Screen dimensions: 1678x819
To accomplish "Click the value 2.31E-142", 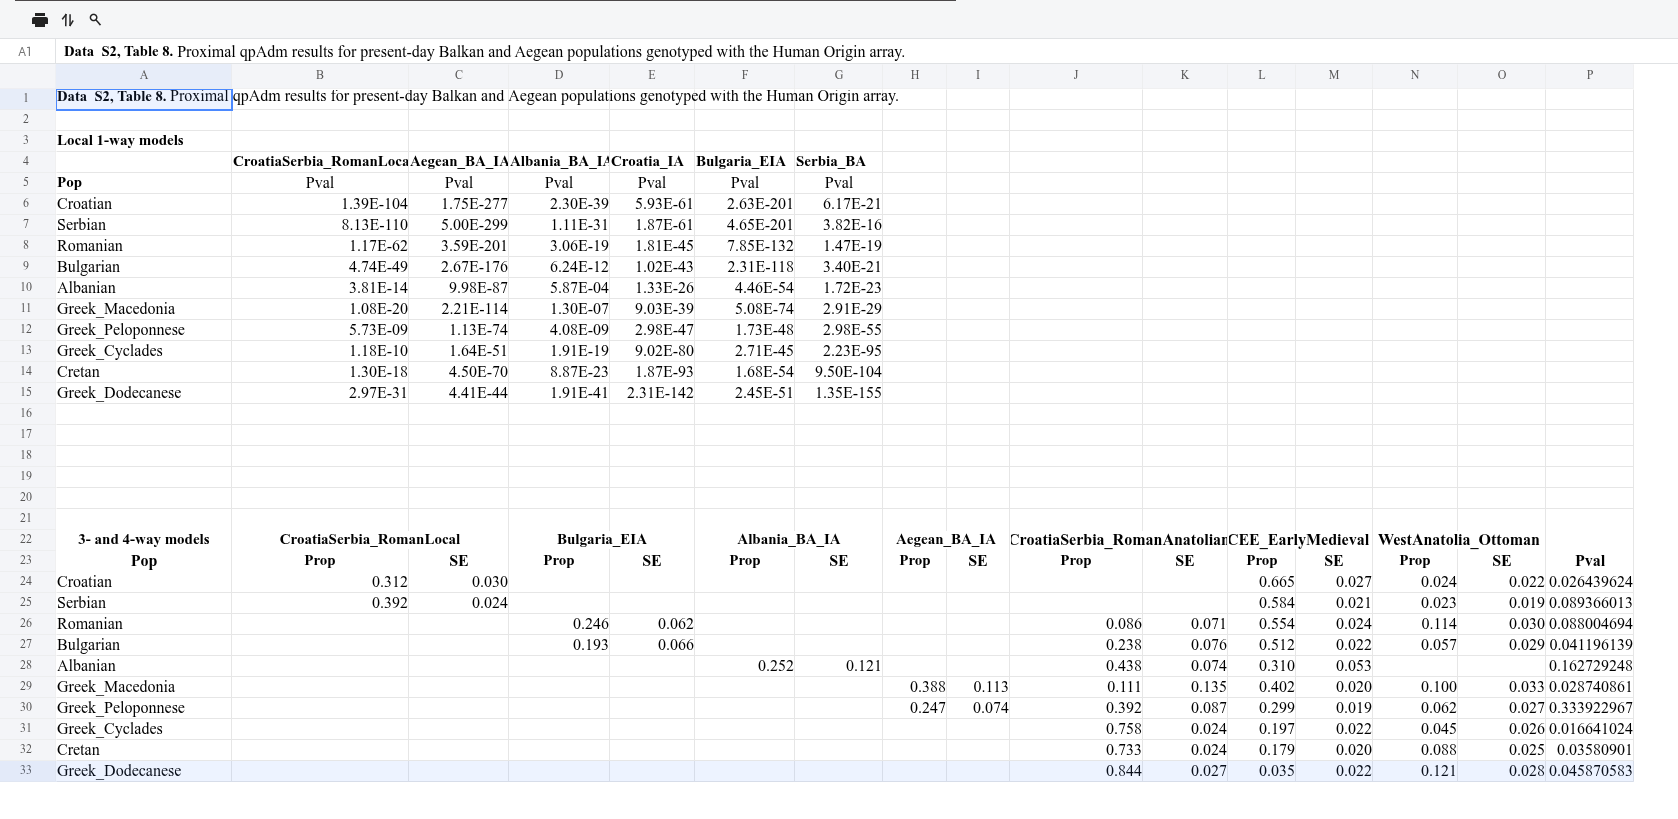I will [x=660, y=392].
